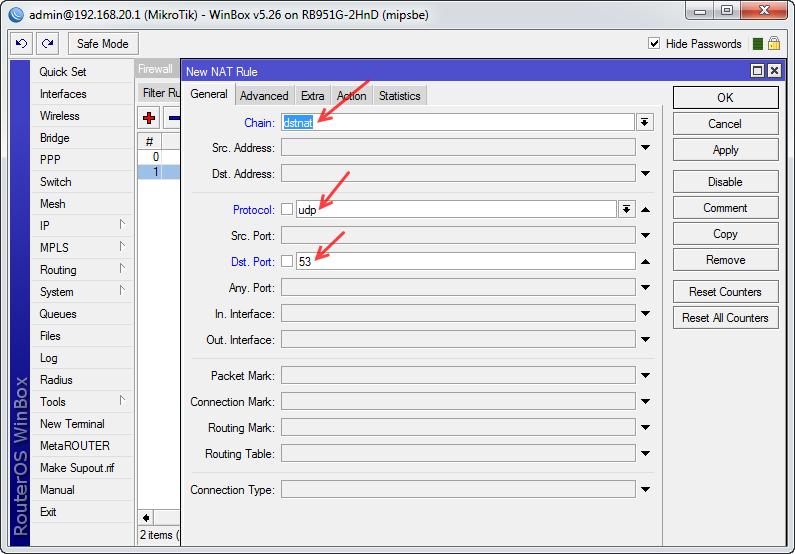This screenshot has width=795, height=554.
Task: Click the Dst. Port input field
Action: click(465, 262)
